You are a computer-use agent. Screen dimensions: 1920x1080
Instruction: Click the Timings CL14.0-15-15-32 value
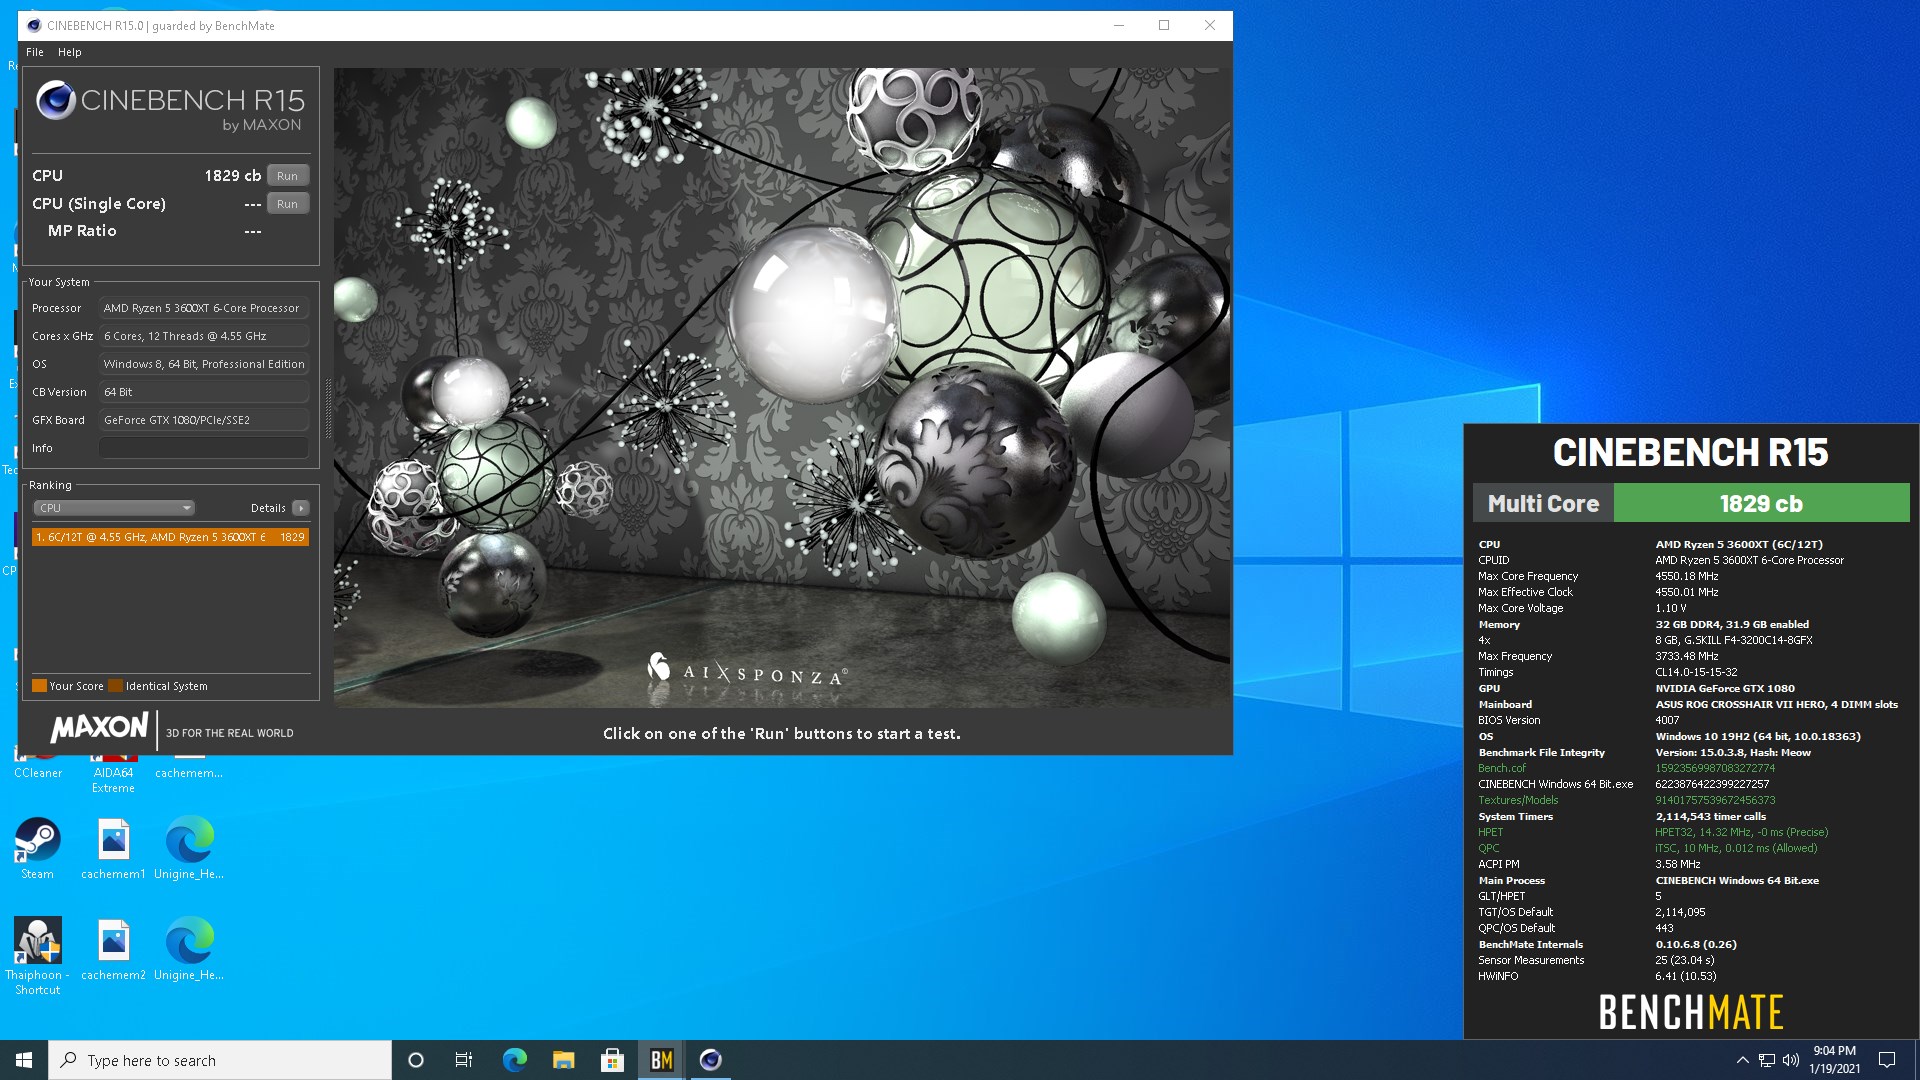pyautogui.click(x=1696, y=672)
